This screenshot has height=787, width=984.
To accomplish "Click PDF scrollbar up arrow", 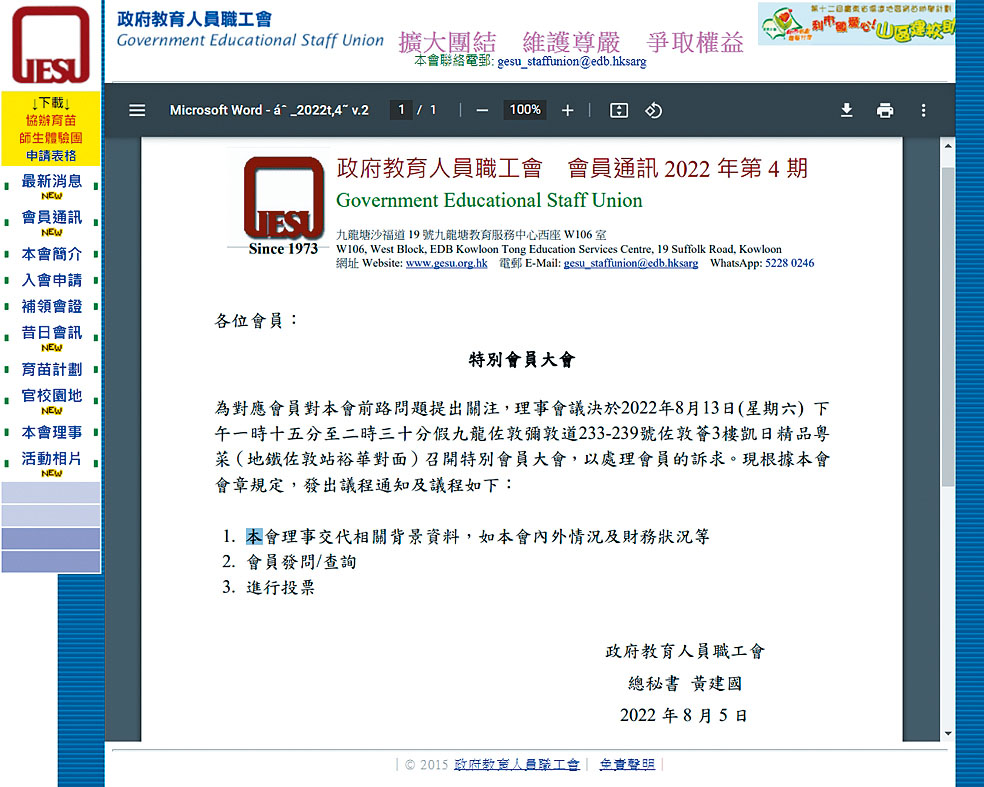I will [x=948, y=146].
